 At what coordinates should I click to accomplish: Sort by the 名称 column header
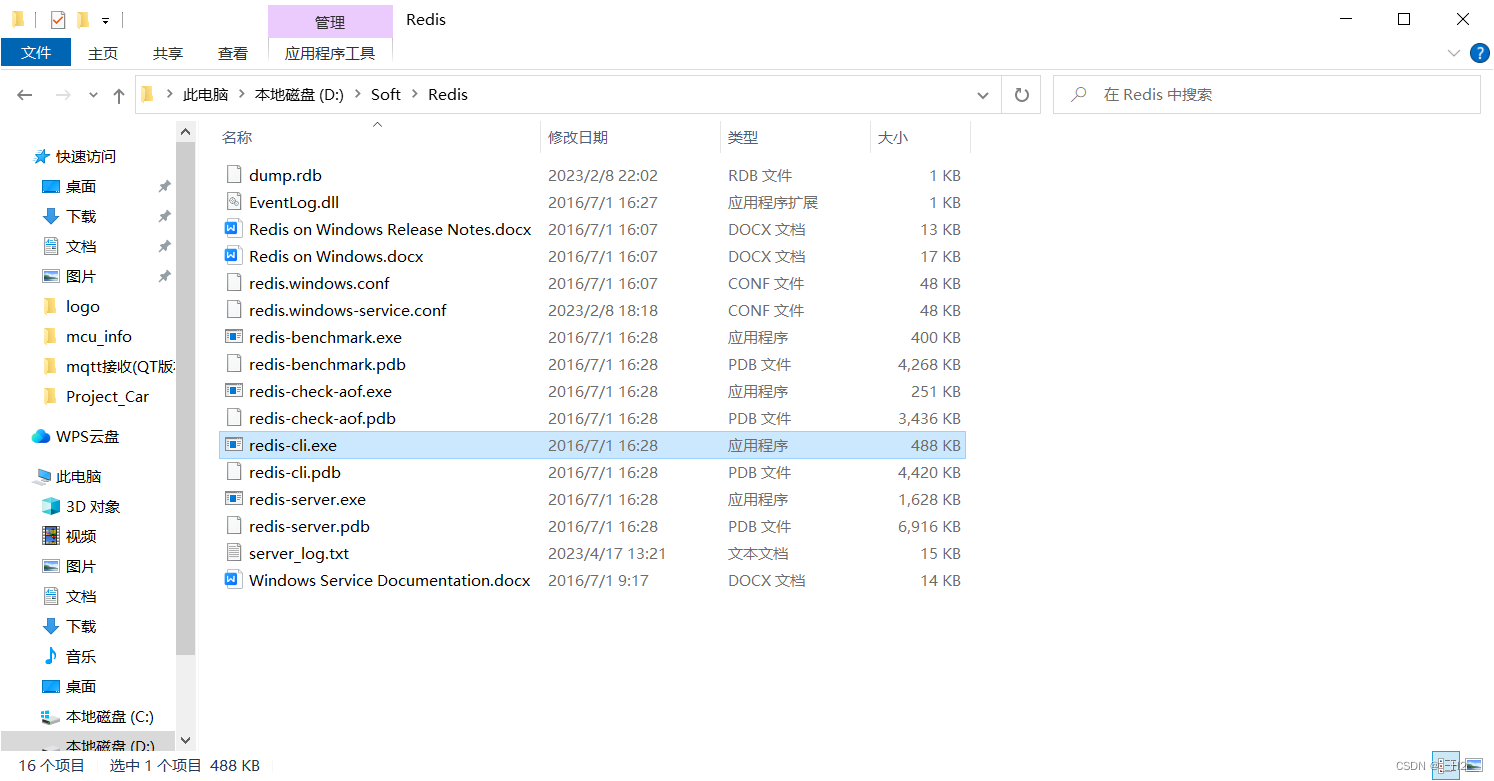point(237,137)
